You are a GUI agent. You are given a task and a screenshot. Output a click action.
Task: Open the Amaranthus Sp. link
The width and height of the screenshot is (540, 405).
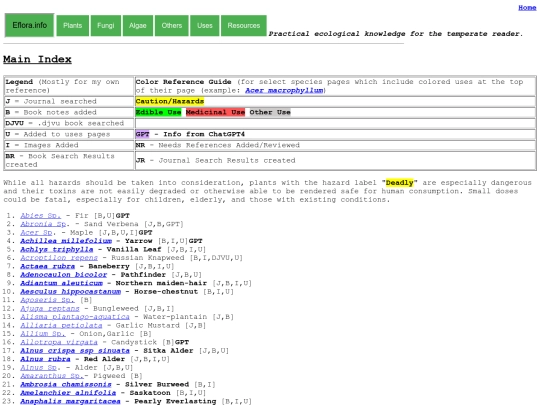(x=52, y=376)
